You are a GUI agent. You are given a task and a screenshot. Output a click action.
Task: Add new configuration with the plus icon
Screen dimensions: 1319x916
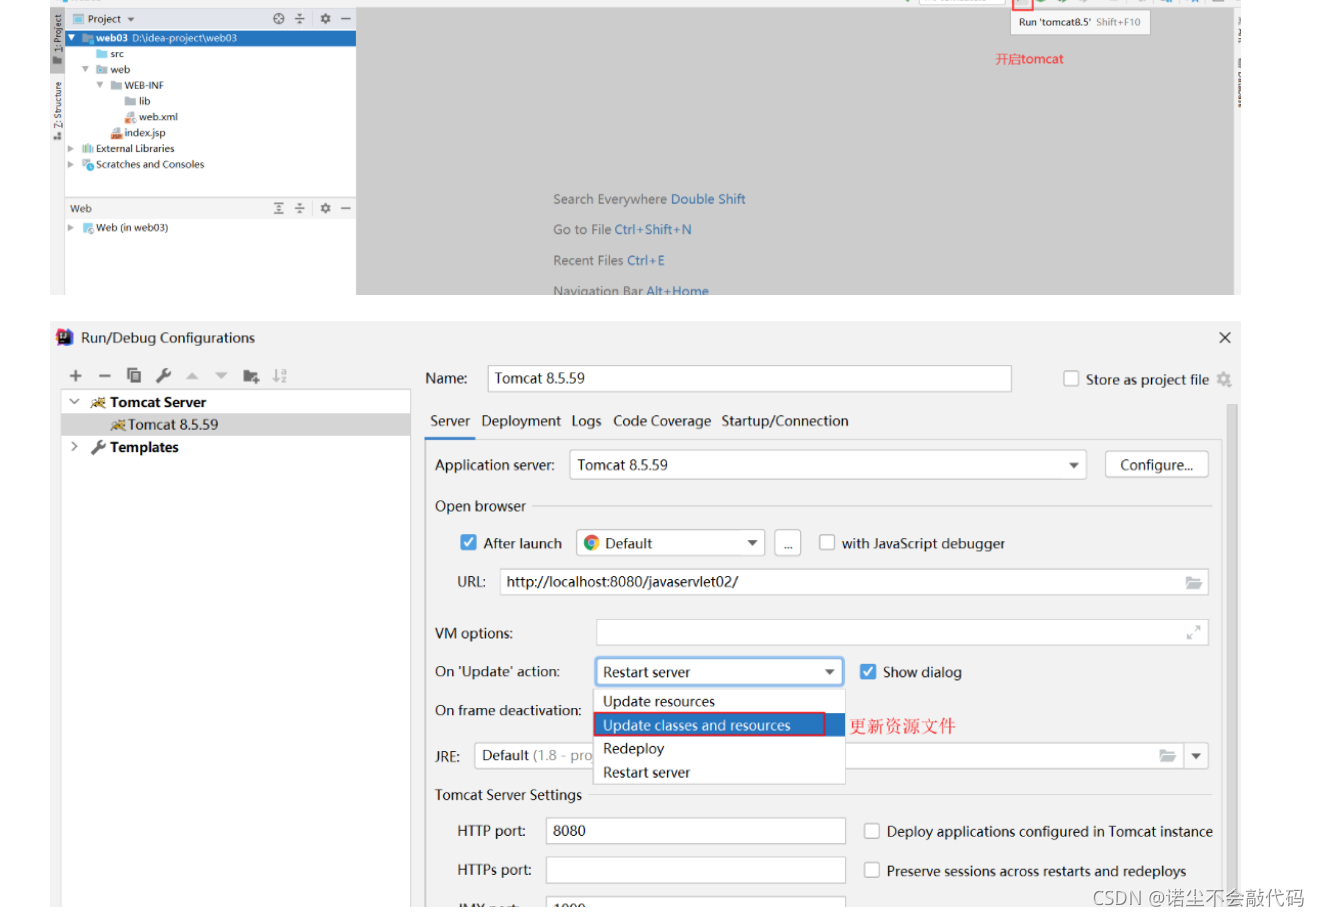76,376
